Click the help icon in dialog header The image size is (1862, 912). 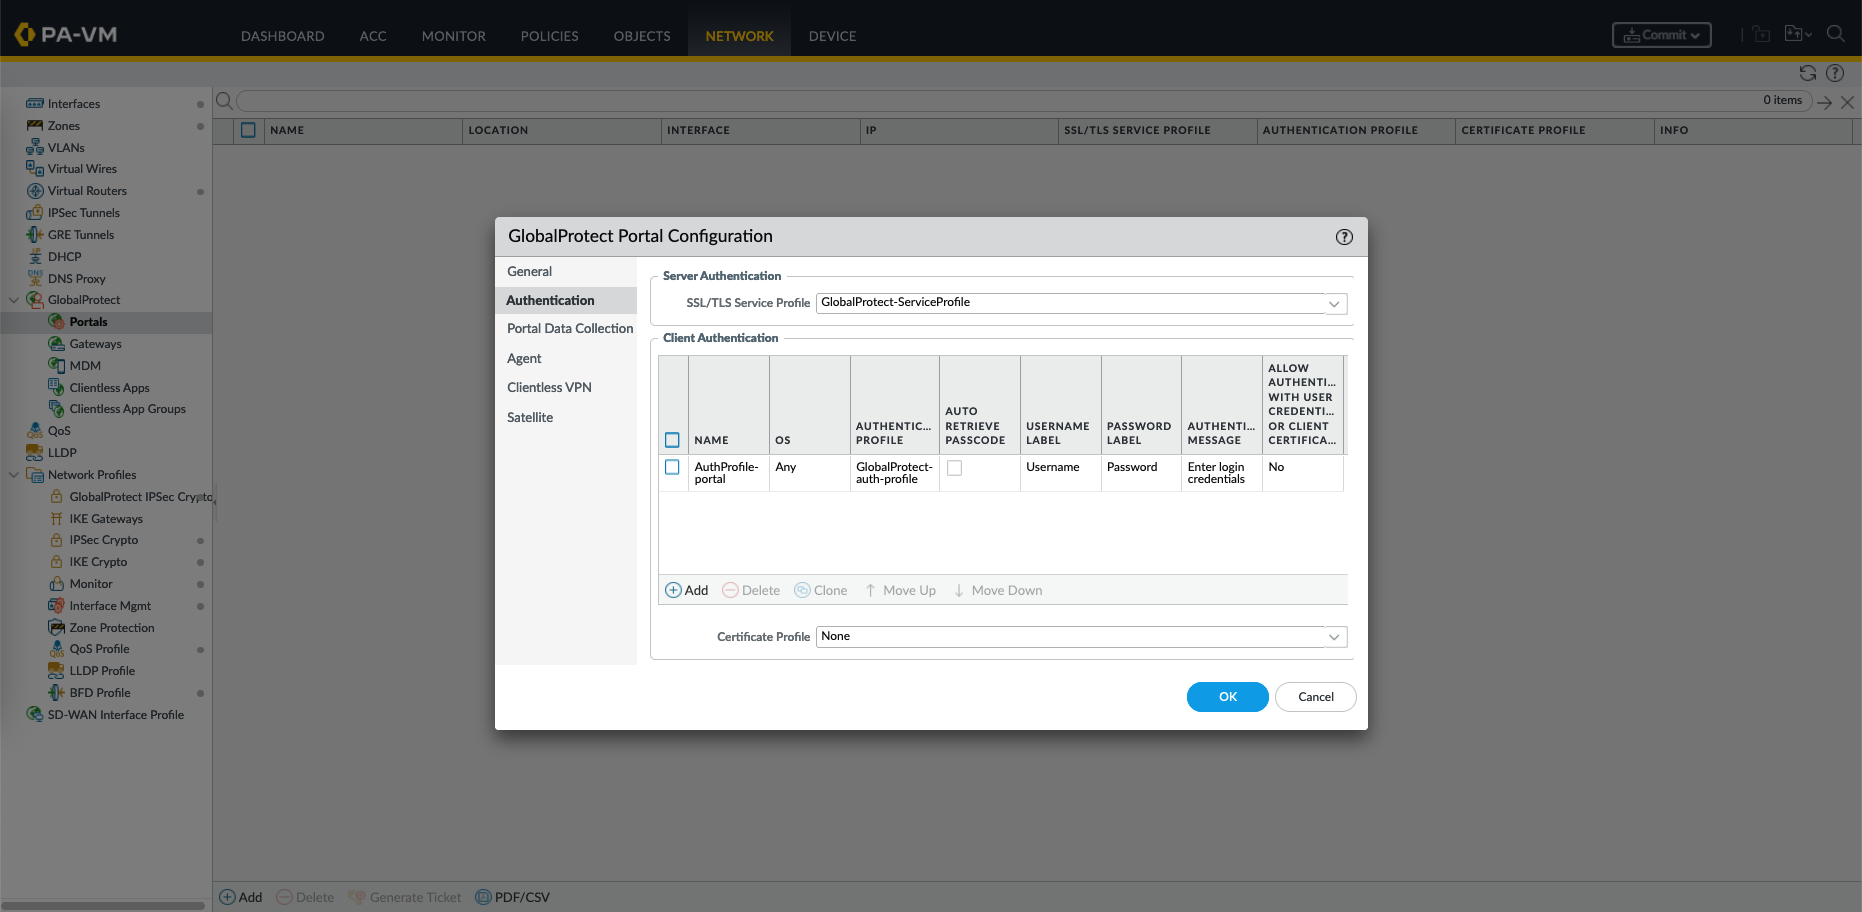click(x=1344, y=237)
